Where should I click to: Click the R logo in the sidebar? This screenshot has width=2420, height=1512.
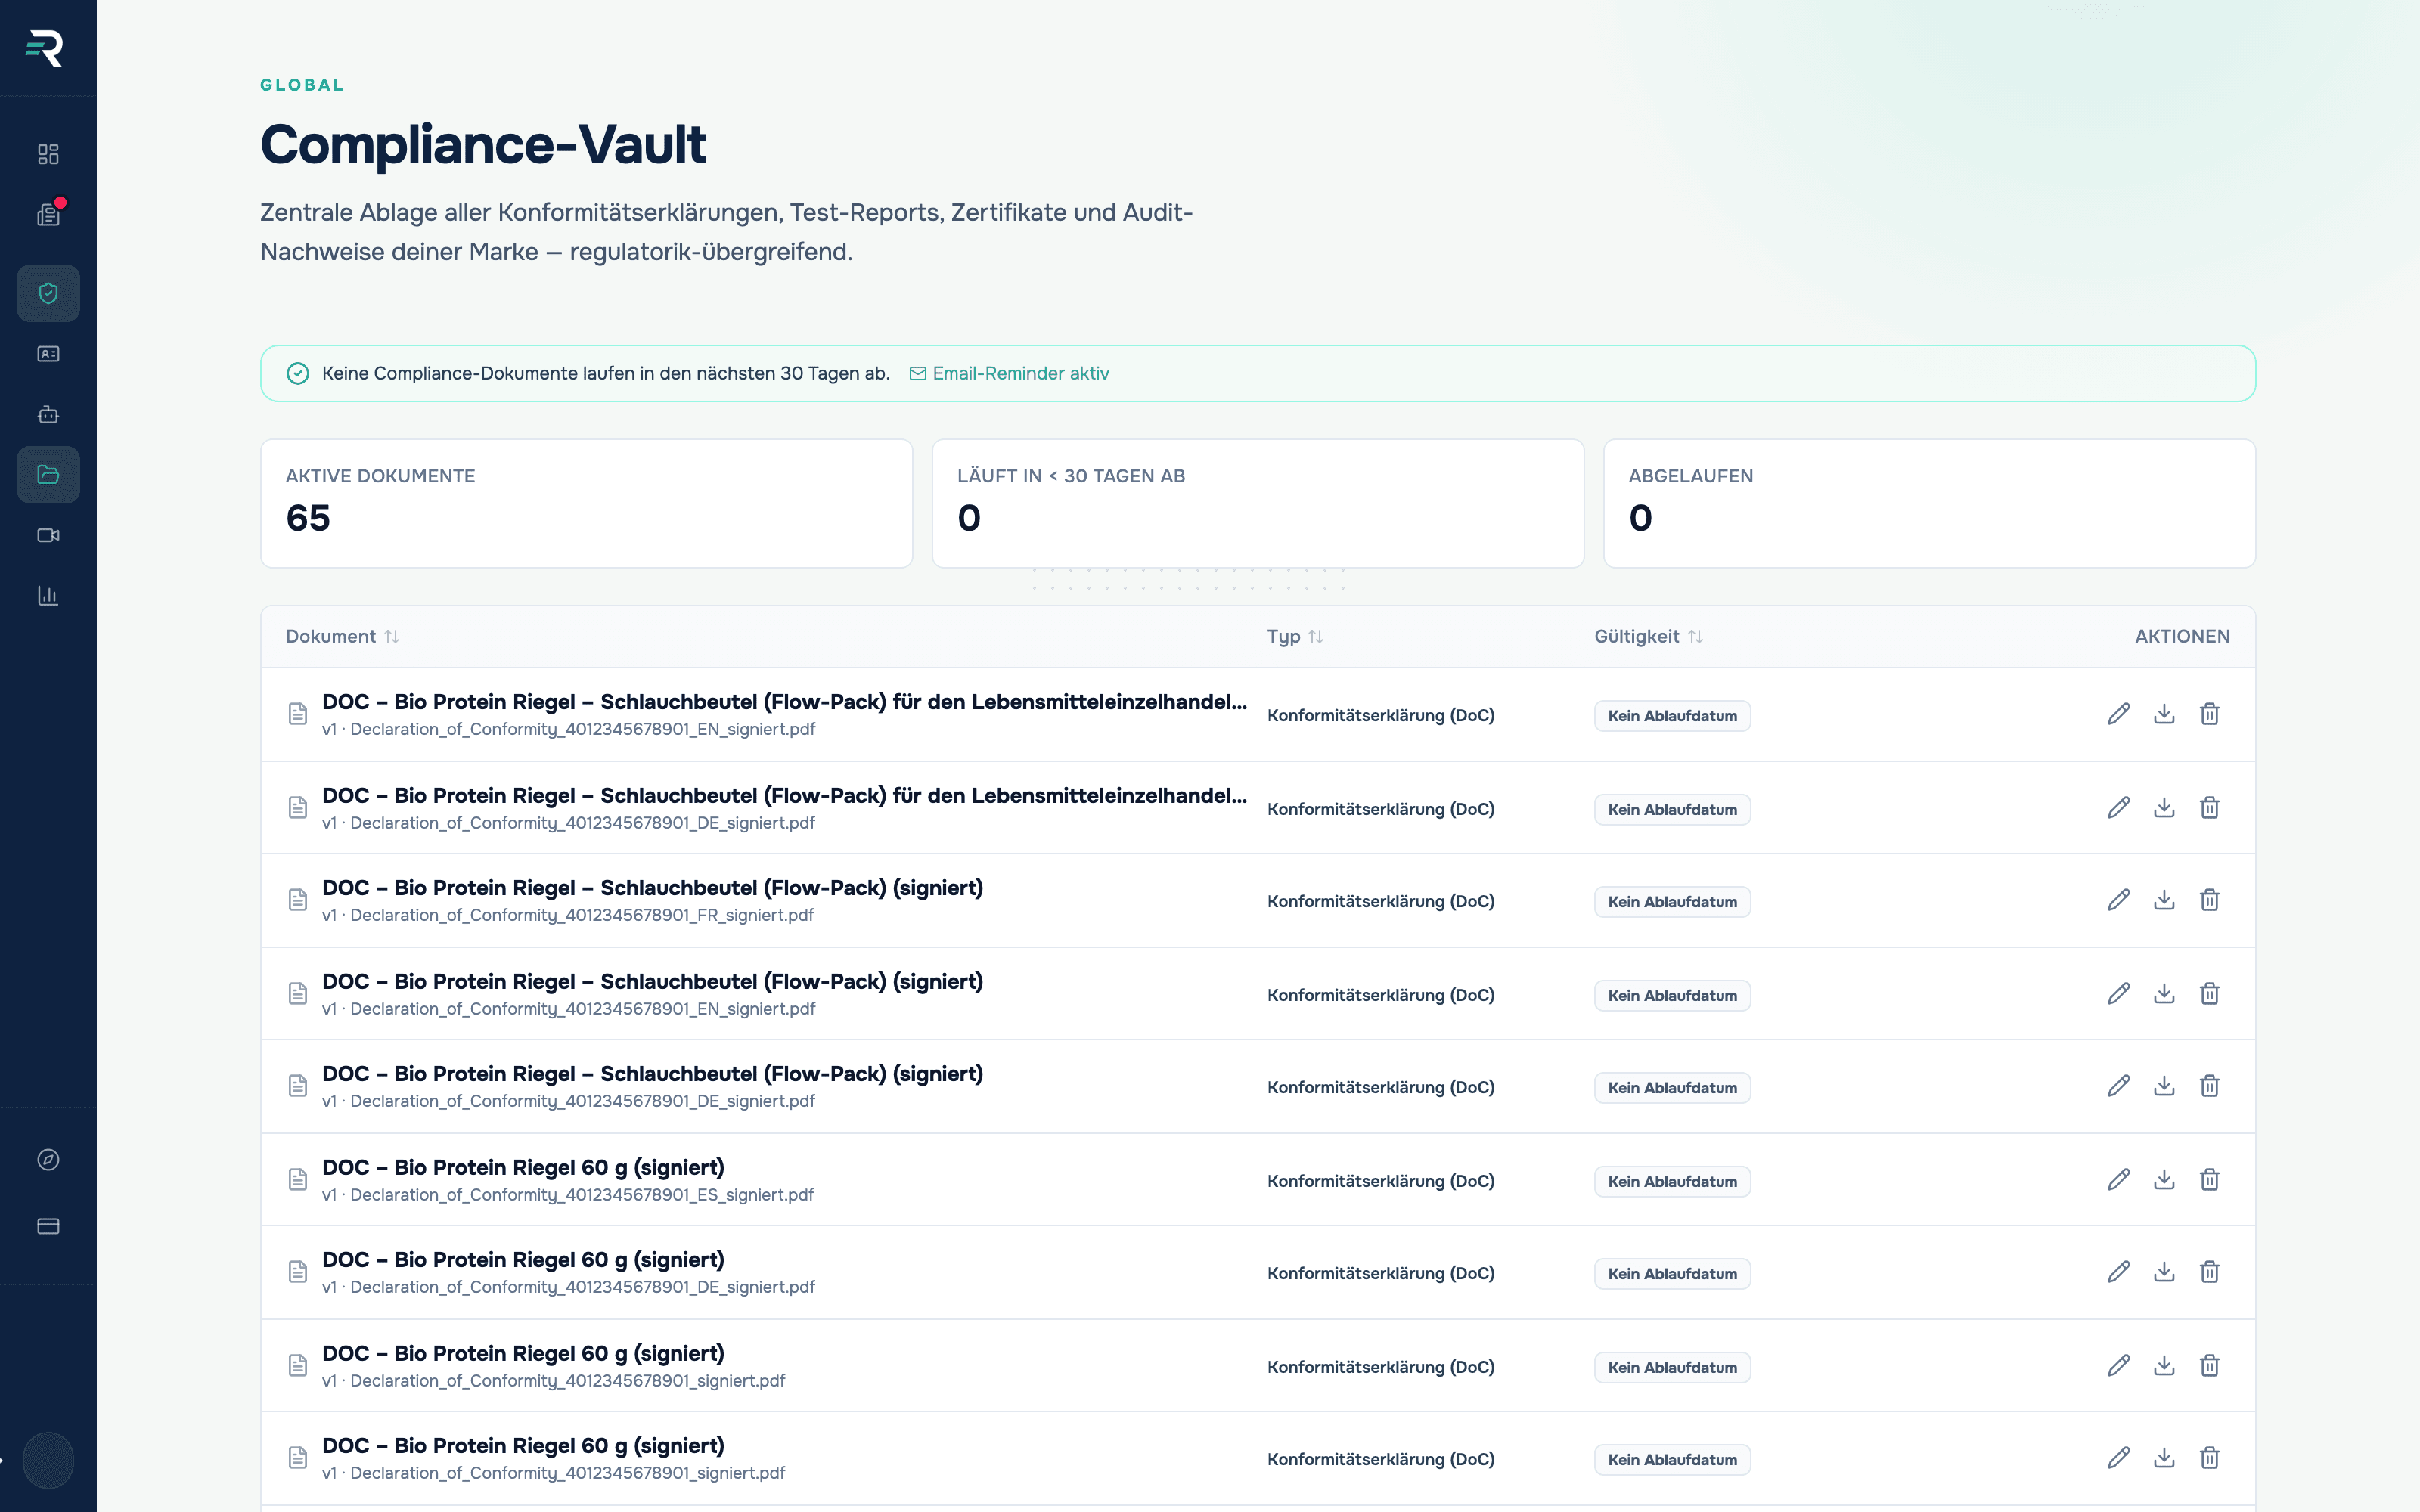point(45,48)
